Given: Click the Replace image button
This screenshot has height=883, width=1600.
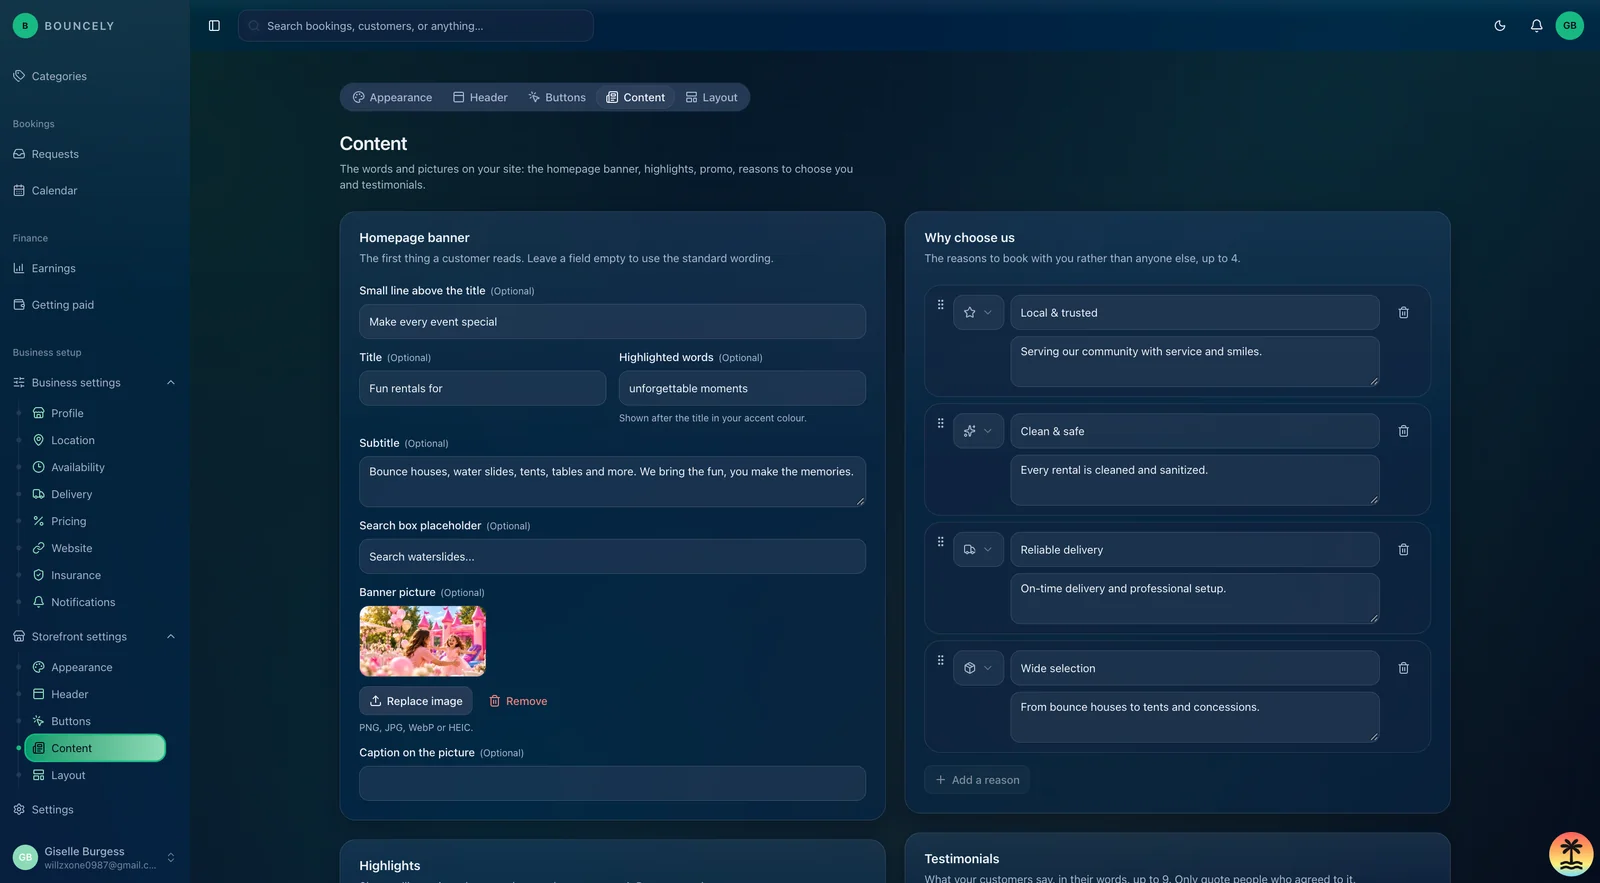Looking at the screenshot, I should click(x=416, y=701).
